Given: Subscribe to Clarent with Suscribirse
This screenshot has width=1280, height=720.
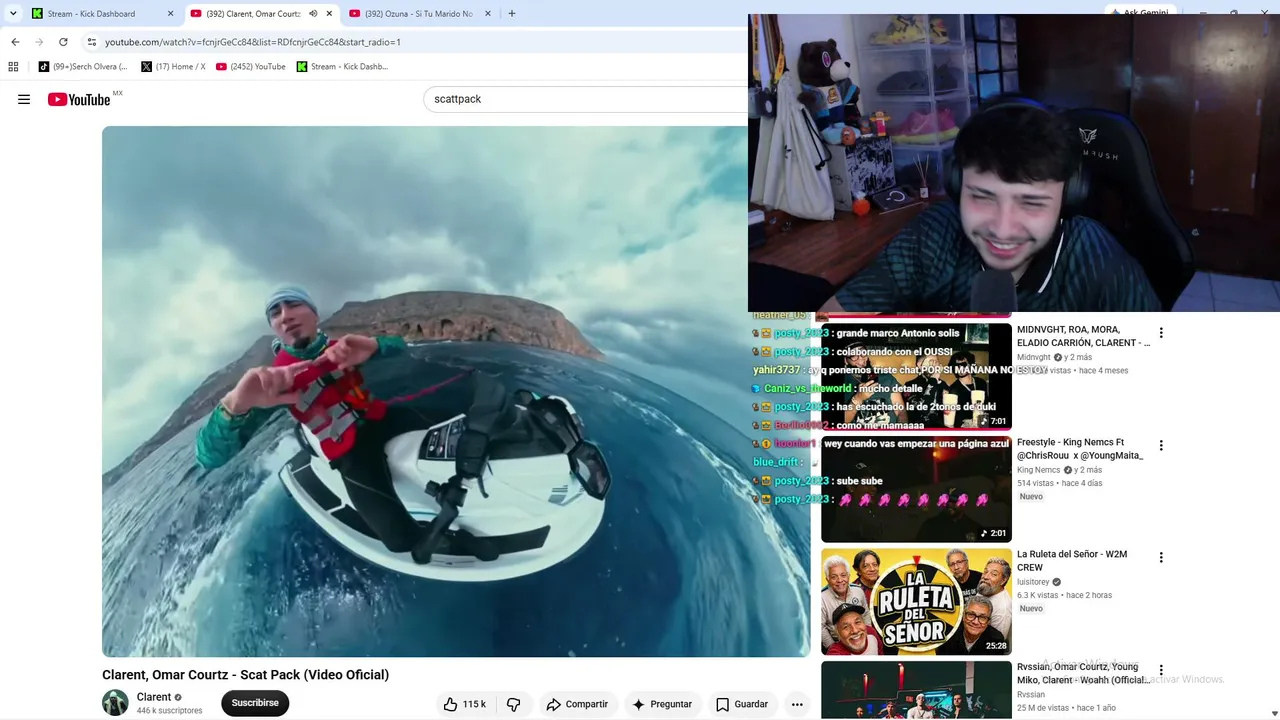Looking at the screenshot, I should click(255, 703).
